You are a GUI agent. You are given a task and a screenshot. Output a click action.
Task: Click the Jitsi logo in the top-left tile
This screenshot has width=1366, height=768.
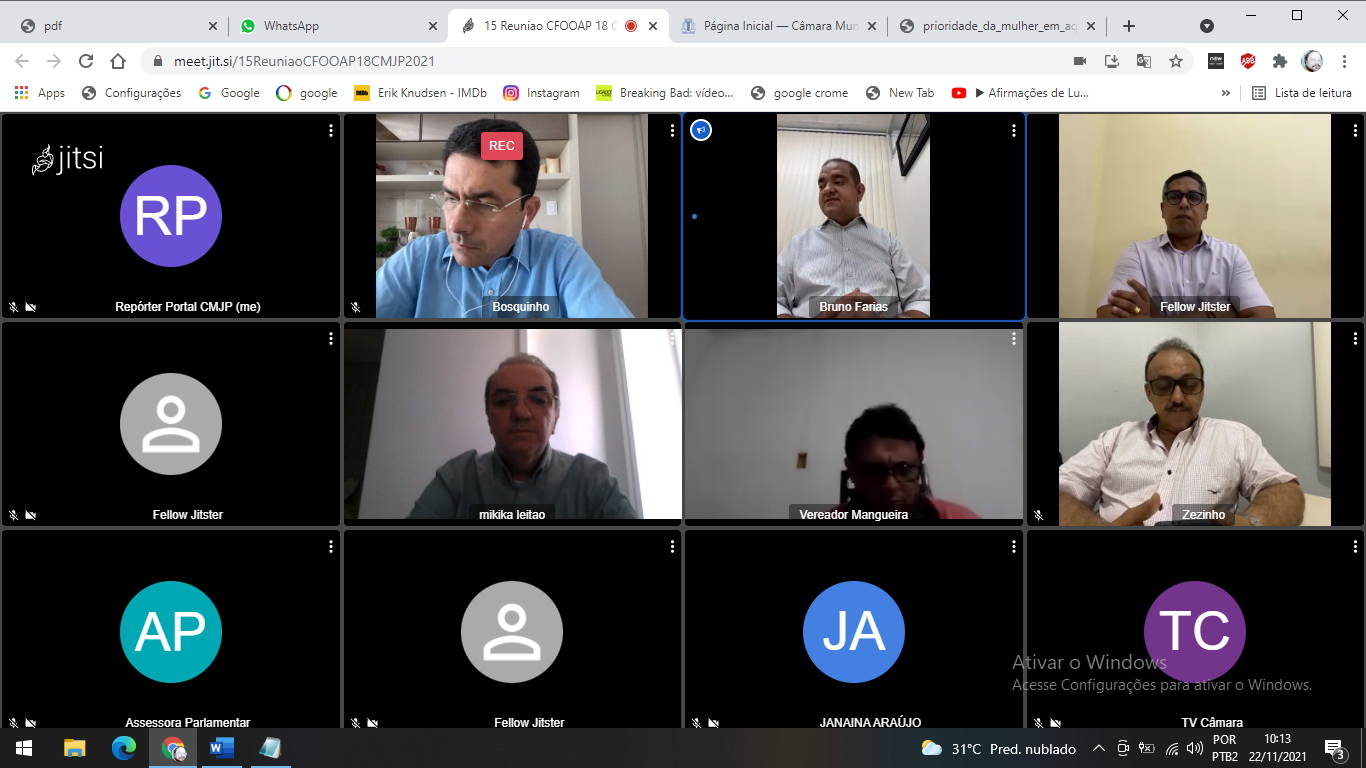[x=68, y=160]
